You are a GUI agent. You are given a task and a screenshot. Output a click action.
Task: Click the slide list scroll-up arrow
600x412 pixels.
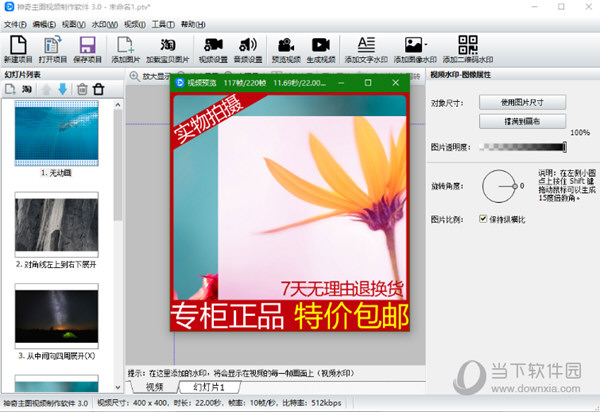pos(118,104)
